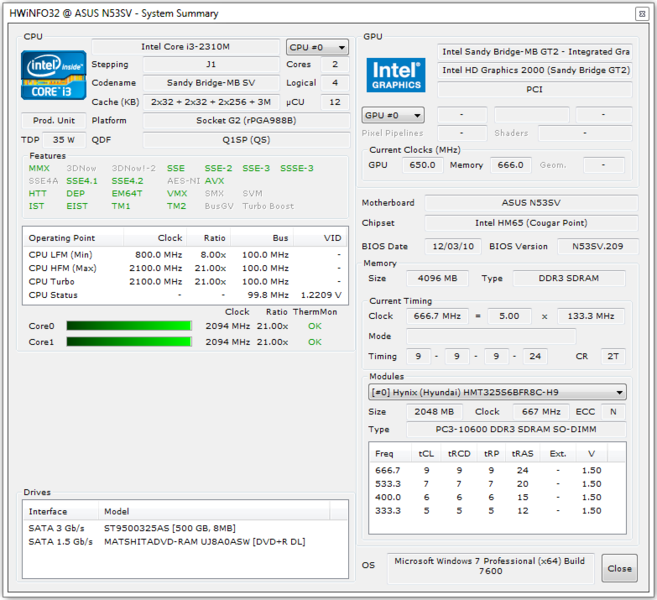Click the Q1SP (QS) QDF field
This screenshot has height=600, width=657.
246,140
